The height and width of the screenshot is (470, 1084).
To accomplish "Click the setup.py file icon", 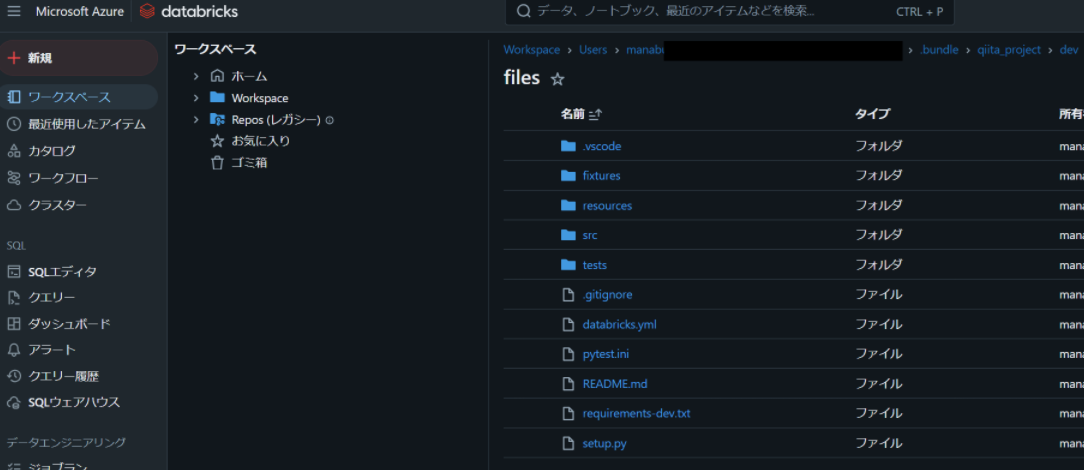I will pos(568,443).
